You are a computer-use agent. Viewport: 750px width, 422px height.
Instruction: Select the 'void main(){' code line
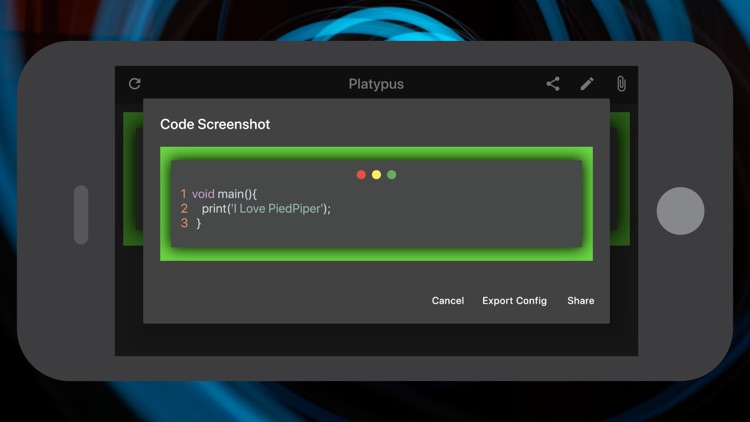click(224, 194)
